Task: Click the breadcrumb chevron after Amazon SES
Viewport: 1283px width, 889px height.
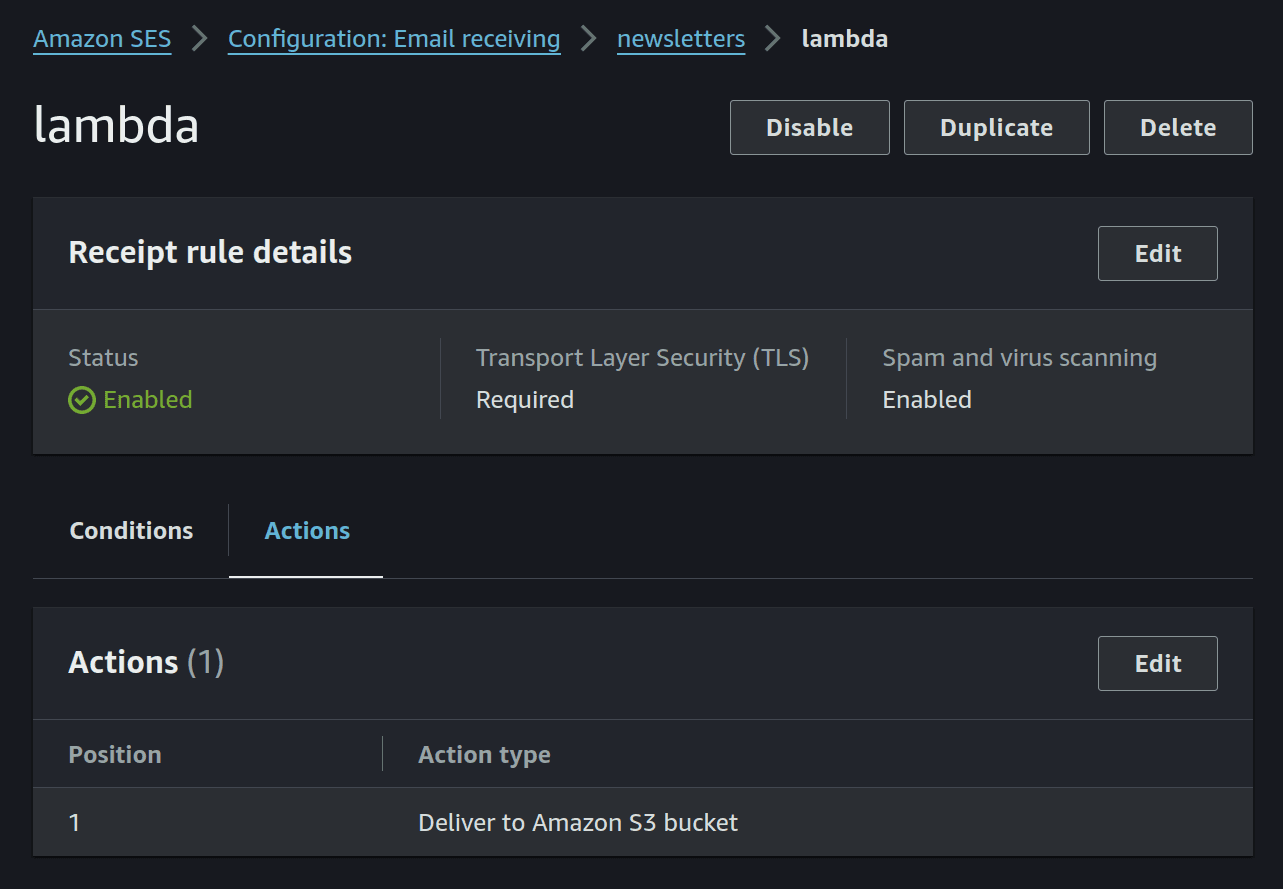Action: 200,39
